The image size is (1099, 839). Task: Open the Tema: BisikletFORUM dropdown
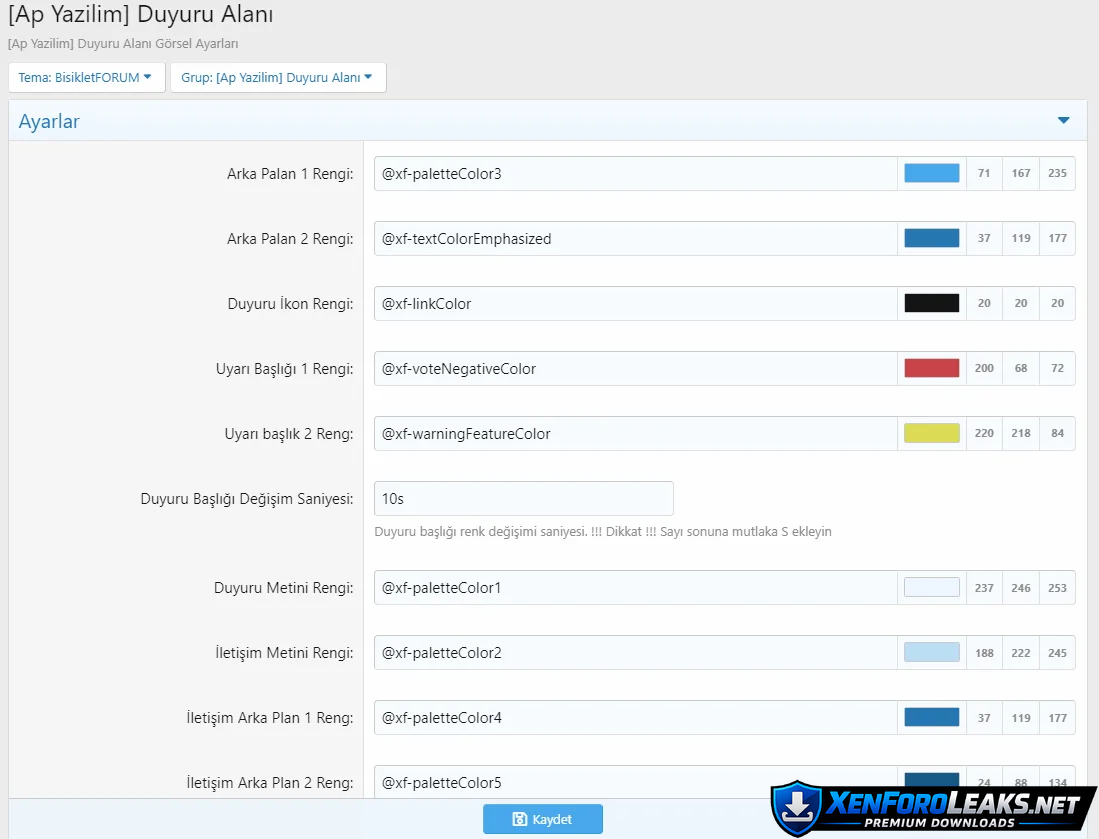[86, 77]
